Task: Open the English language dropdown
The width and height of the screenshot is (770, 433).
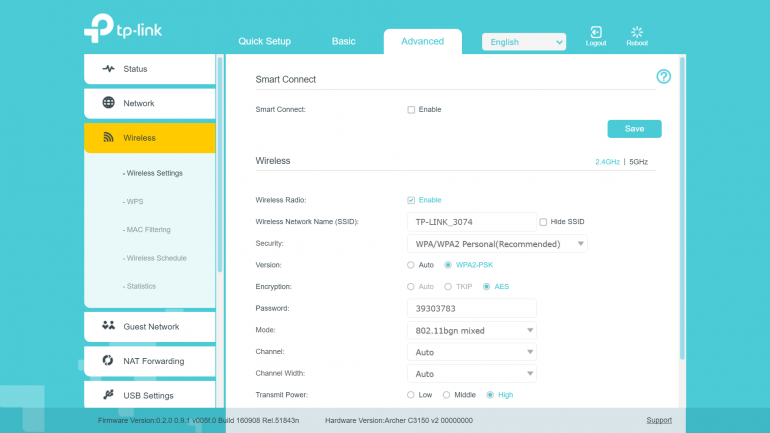Action: click(523, 42)
